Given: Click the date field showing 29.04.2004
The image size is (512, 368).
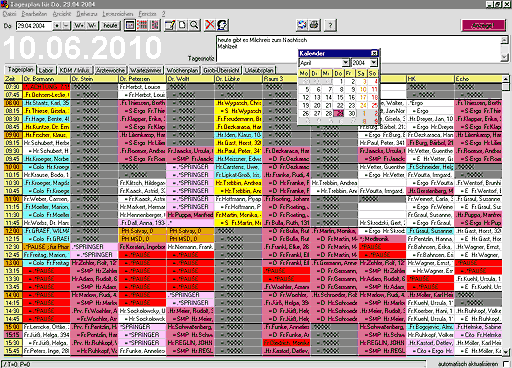Looking at the screenshot, I should (x=34, y=26).
